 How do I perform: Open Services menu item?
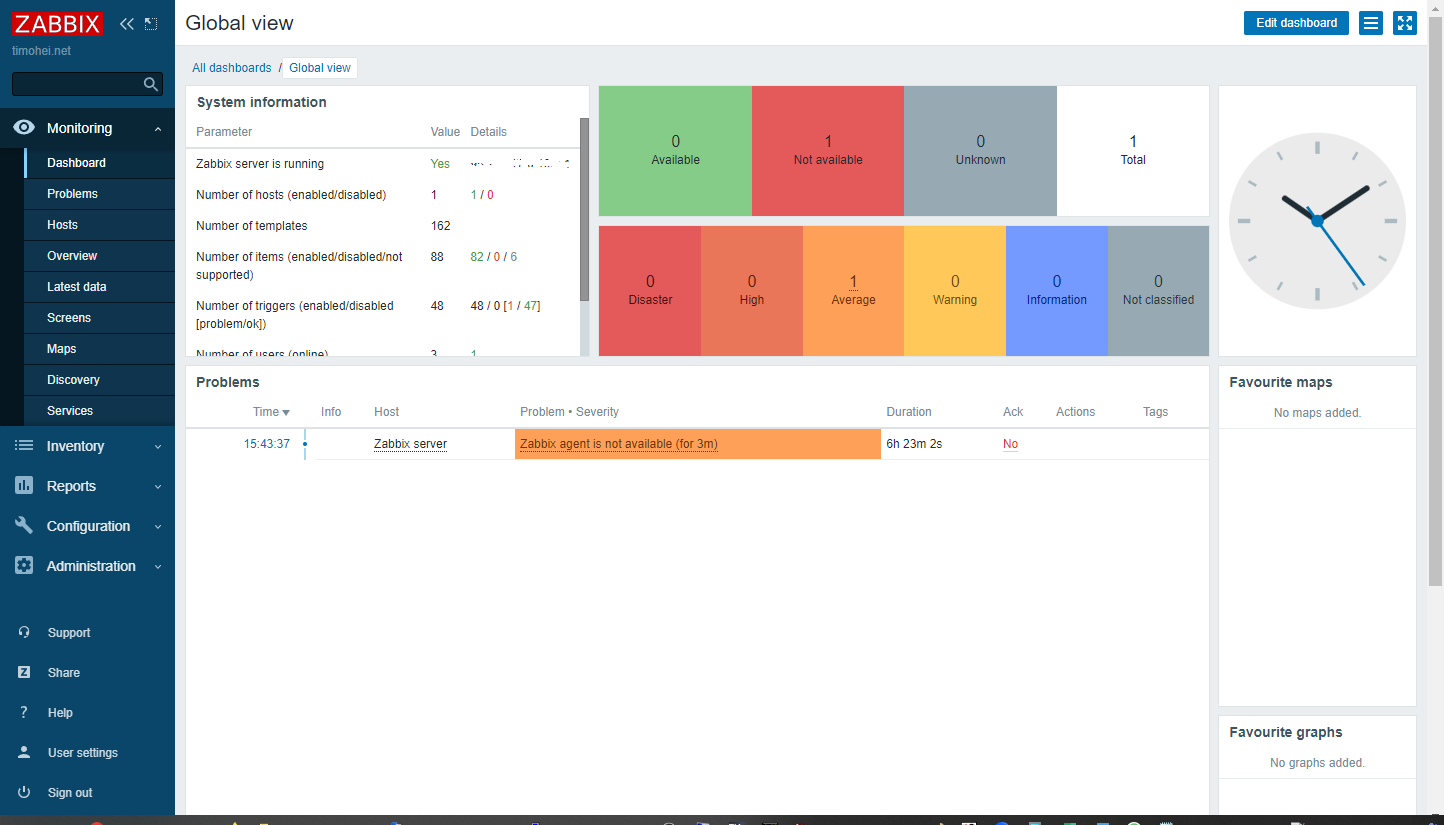(x=99, y=411)
